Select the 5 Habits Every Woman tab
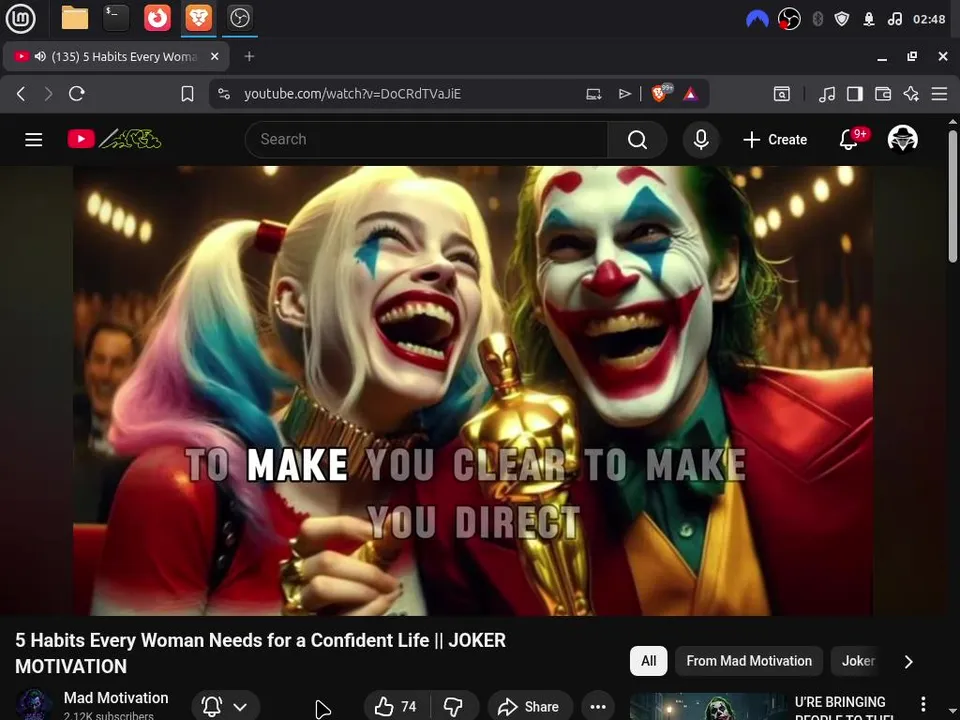The width and height of the screenshot is (960, 720). tap(116, 56)
